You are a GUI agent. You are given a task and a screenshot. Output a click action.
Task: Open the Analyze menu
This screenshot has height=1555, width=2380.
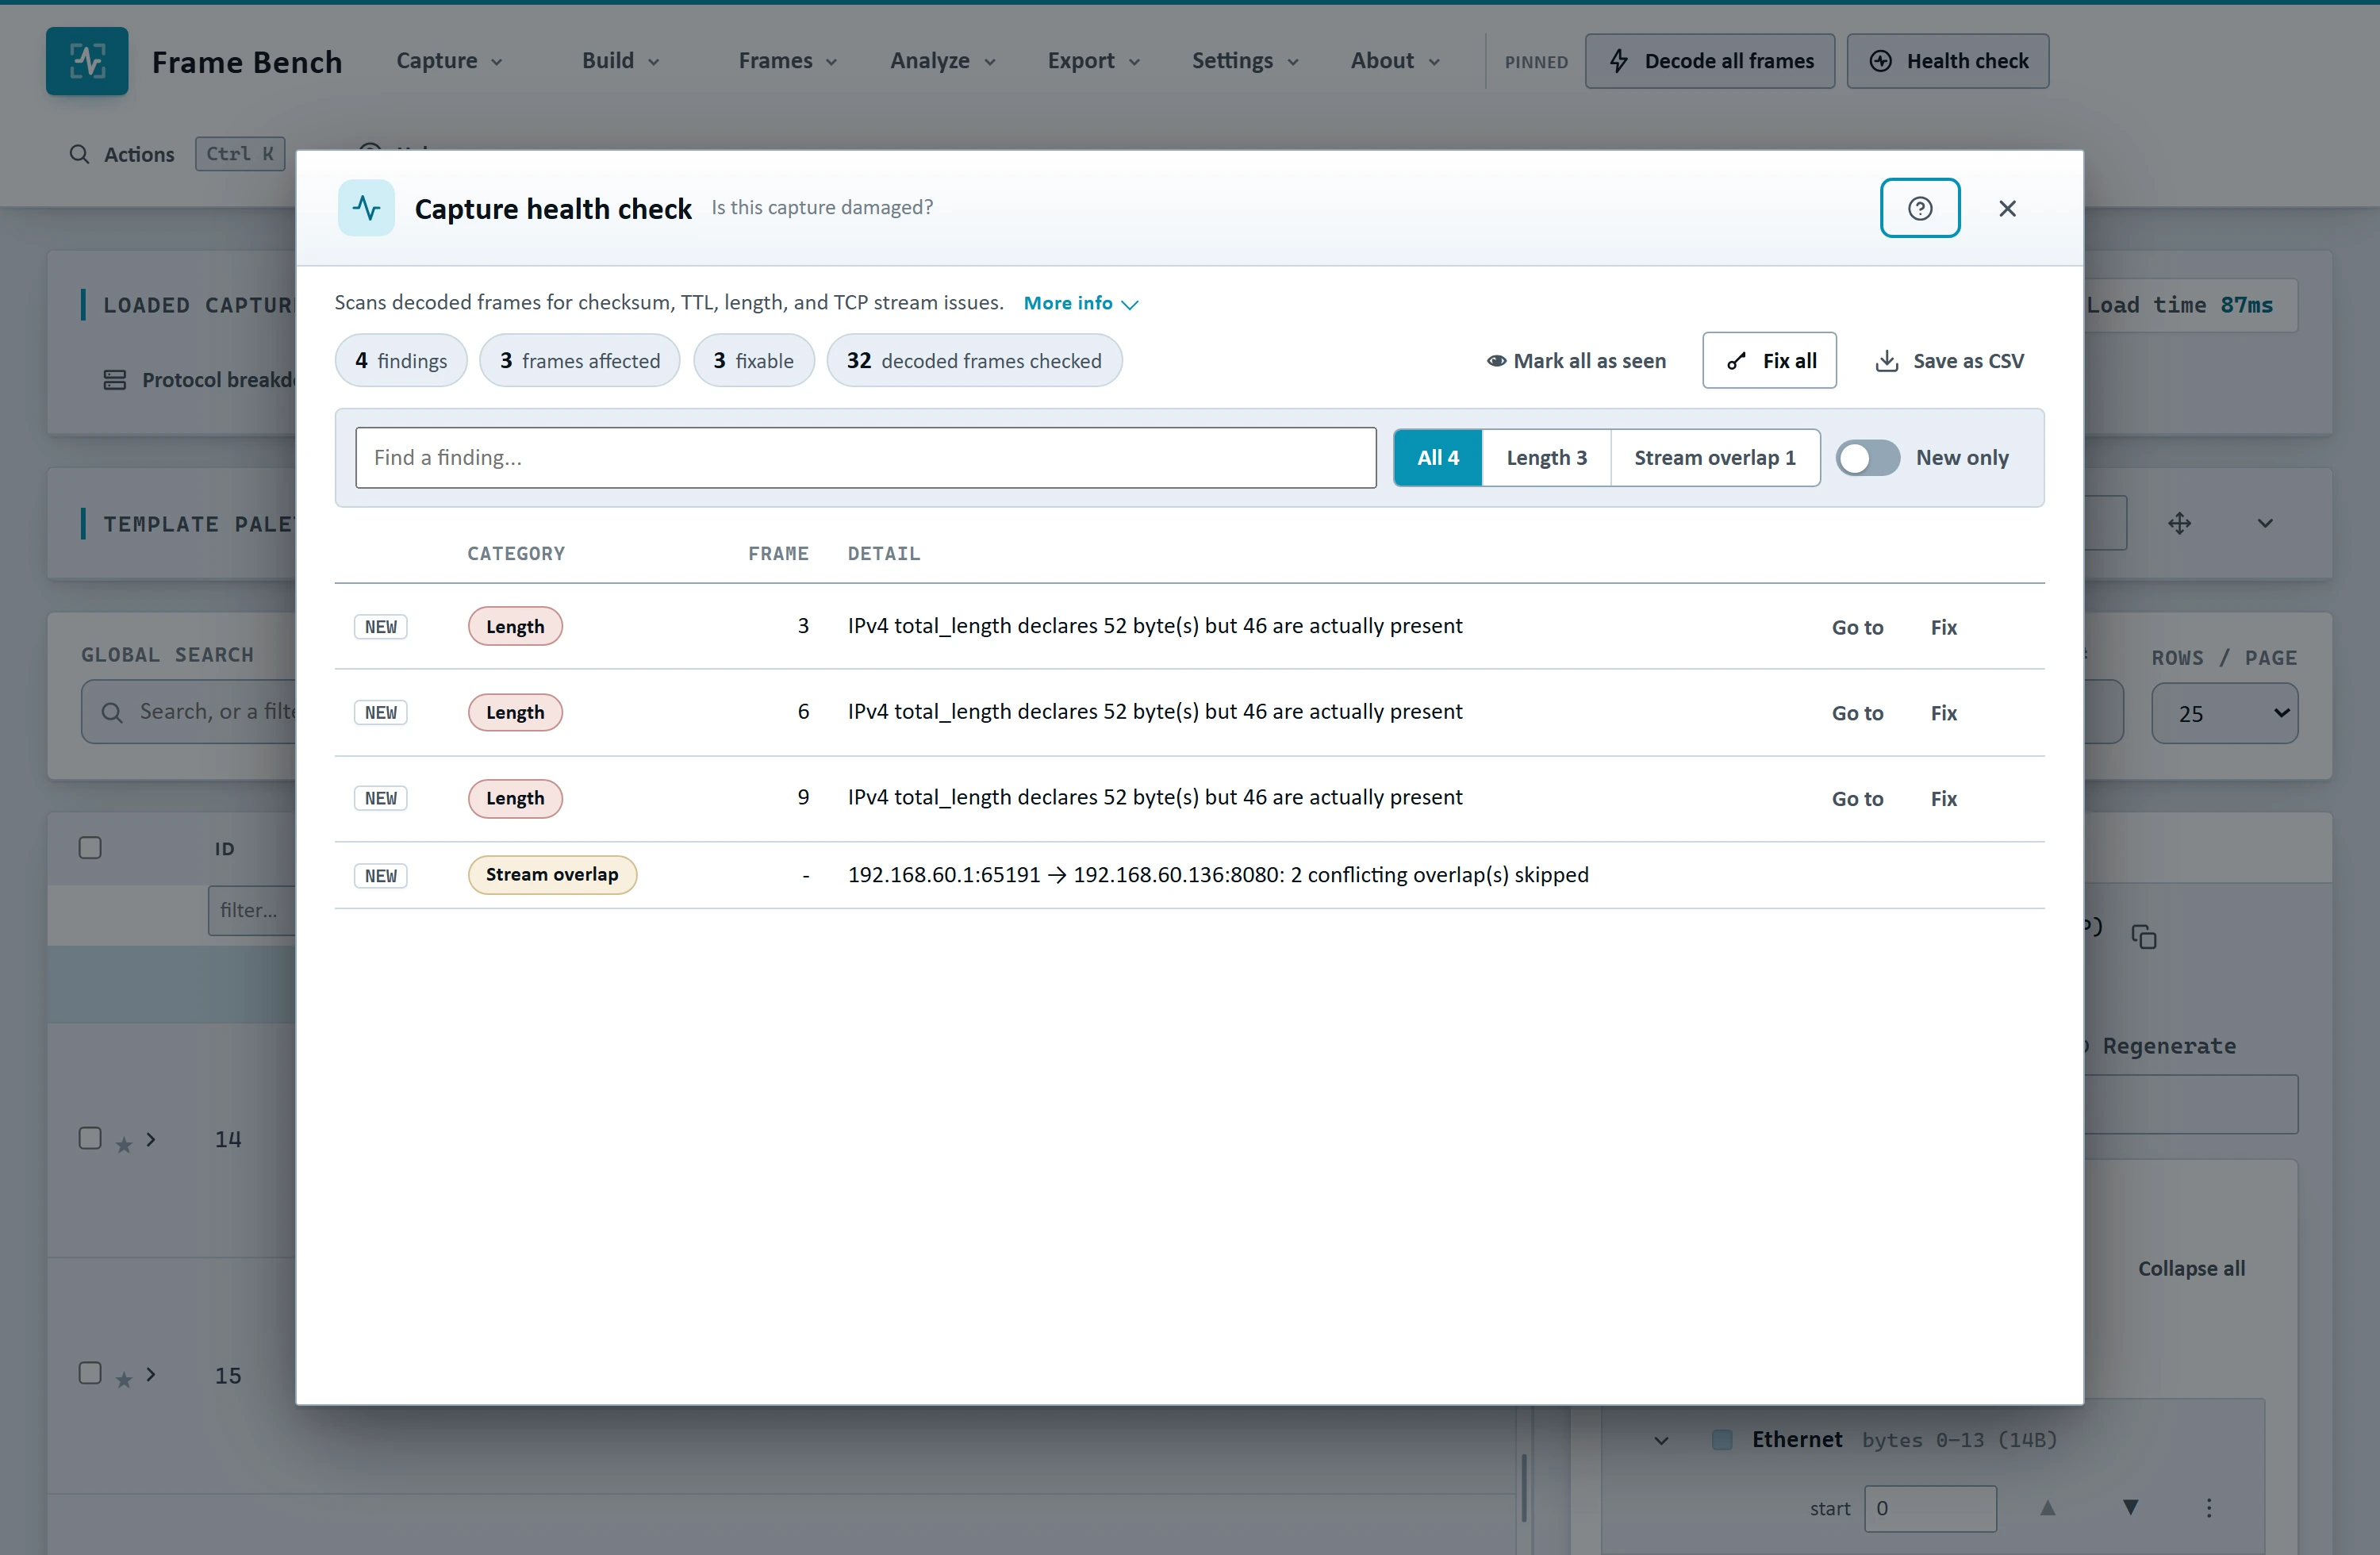[943, 61]
